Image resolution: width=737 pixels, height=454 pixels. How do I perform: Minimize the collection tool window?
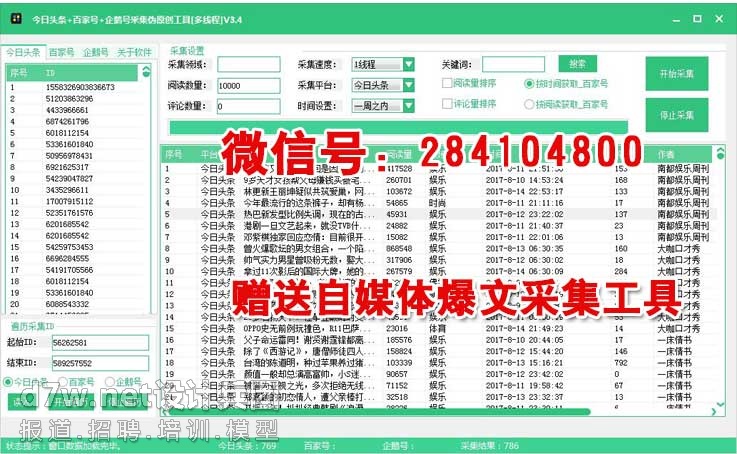pyautogui.click(x=676, y=20)
